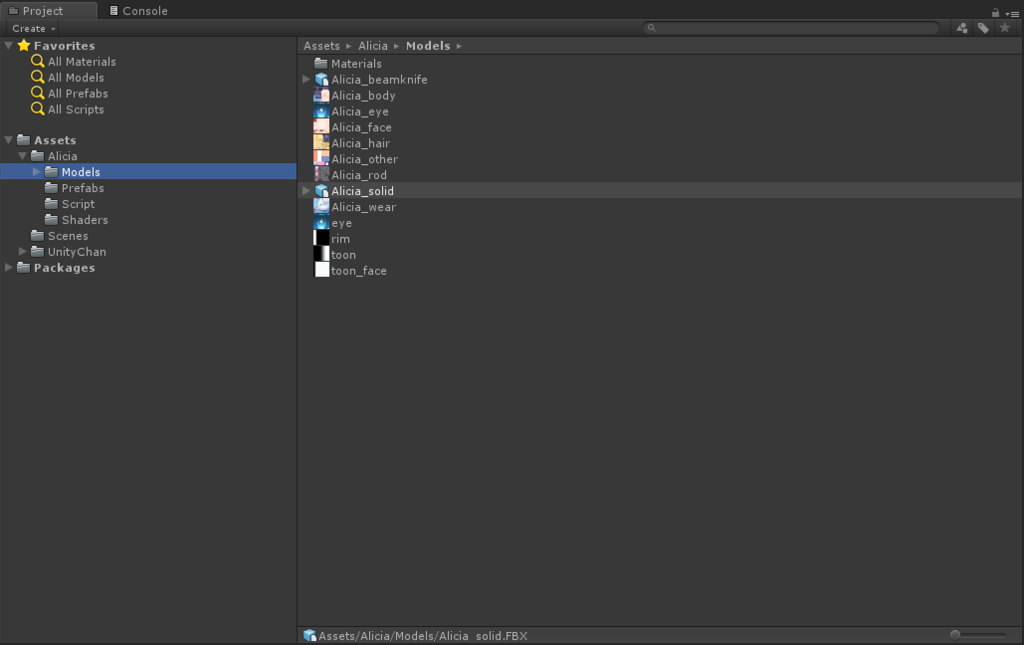This screenshot has width=1024, height=645.
Task: Click the Assets breadcrumb link
Action: pos(322,45)
